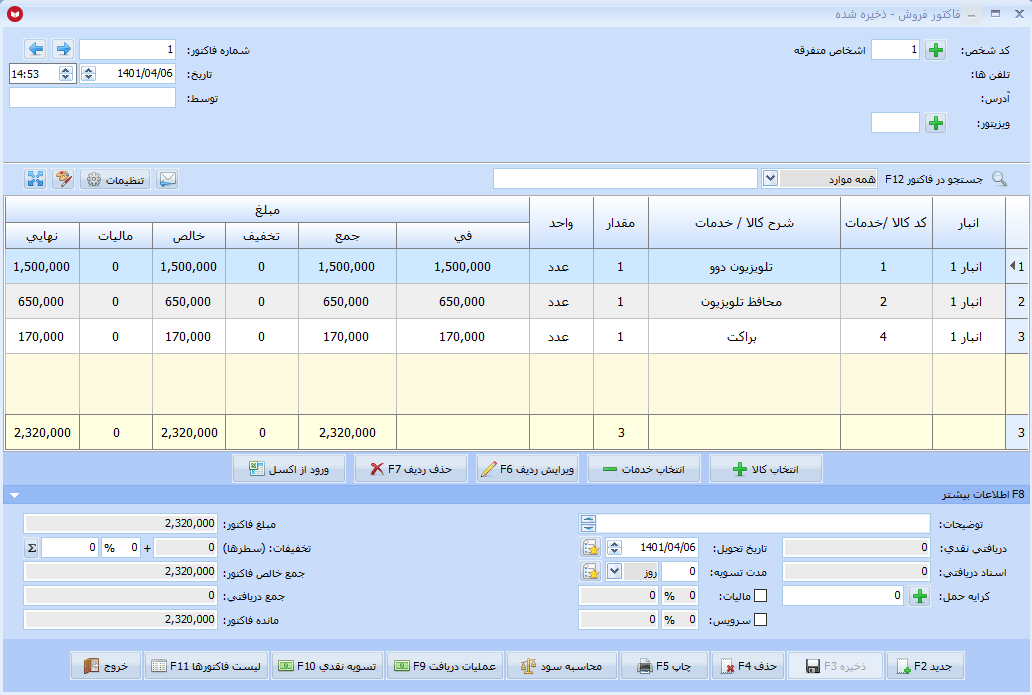This screenshot has height=695, width=1032.
Task: Select row محافظ تلویزیون product cell
Action: [744, 301]
